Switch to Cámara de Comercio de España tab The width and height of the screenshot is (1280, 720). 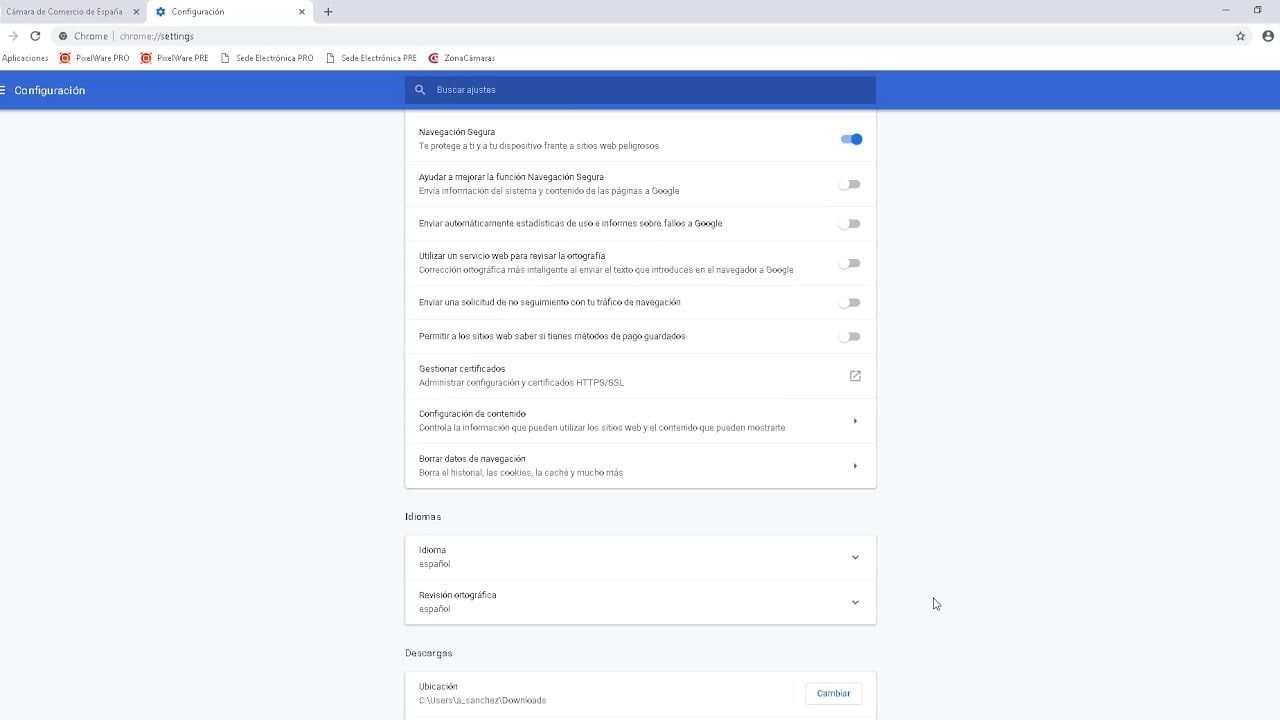[65, 12]
